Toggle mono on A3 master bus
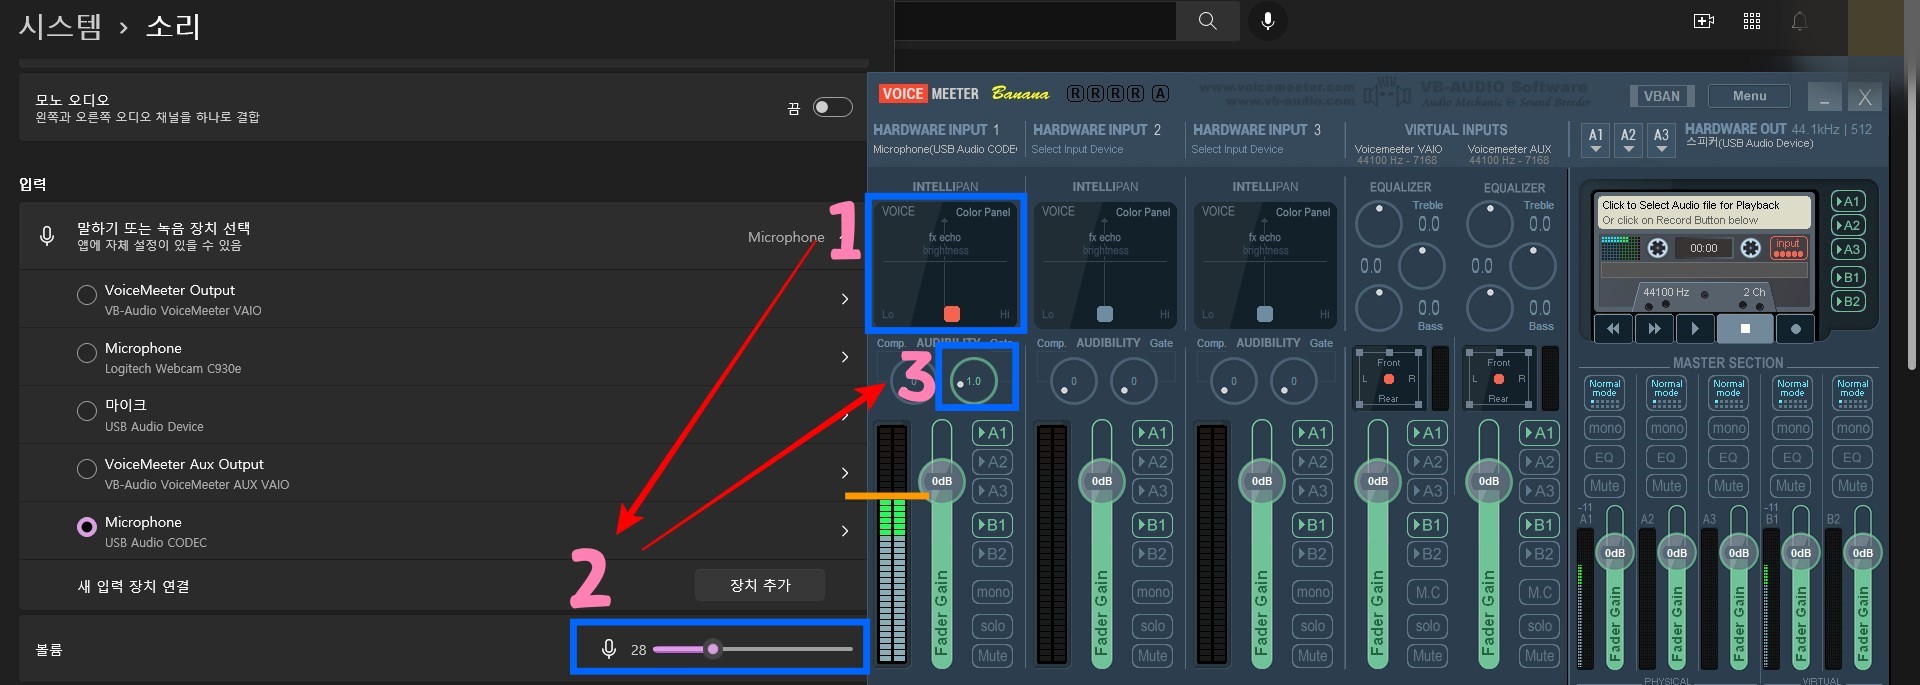 1728,428
